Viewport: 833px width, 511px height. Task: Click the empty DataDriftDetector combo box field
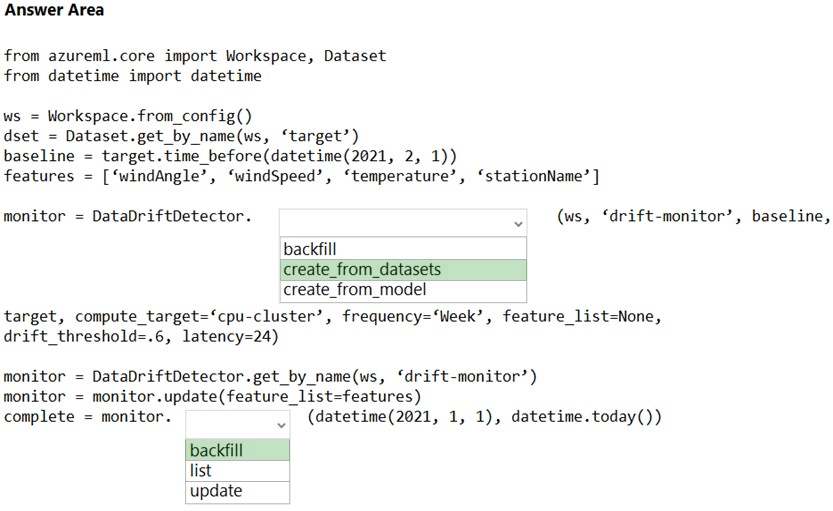pos(403,223)
